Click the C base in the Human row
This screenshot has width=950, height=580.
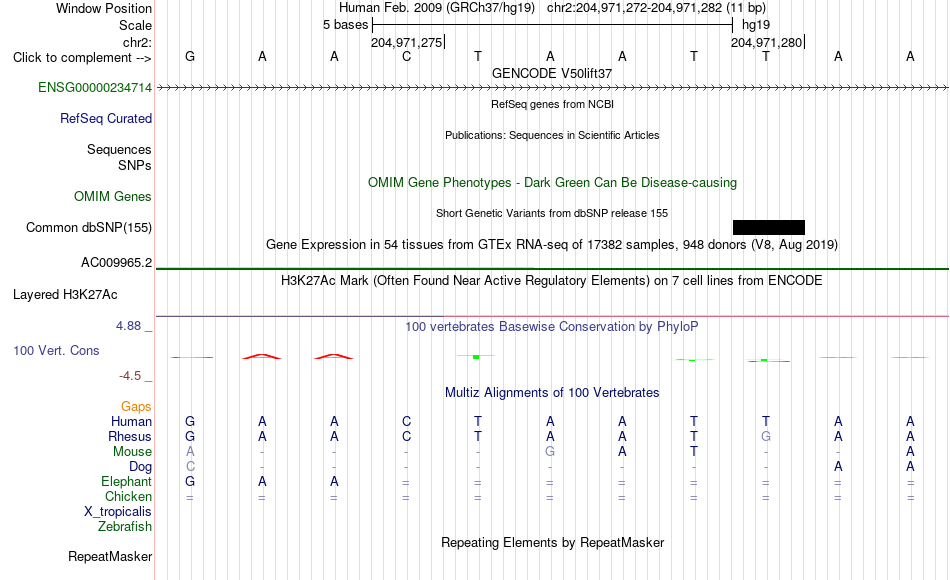point(407,421)
